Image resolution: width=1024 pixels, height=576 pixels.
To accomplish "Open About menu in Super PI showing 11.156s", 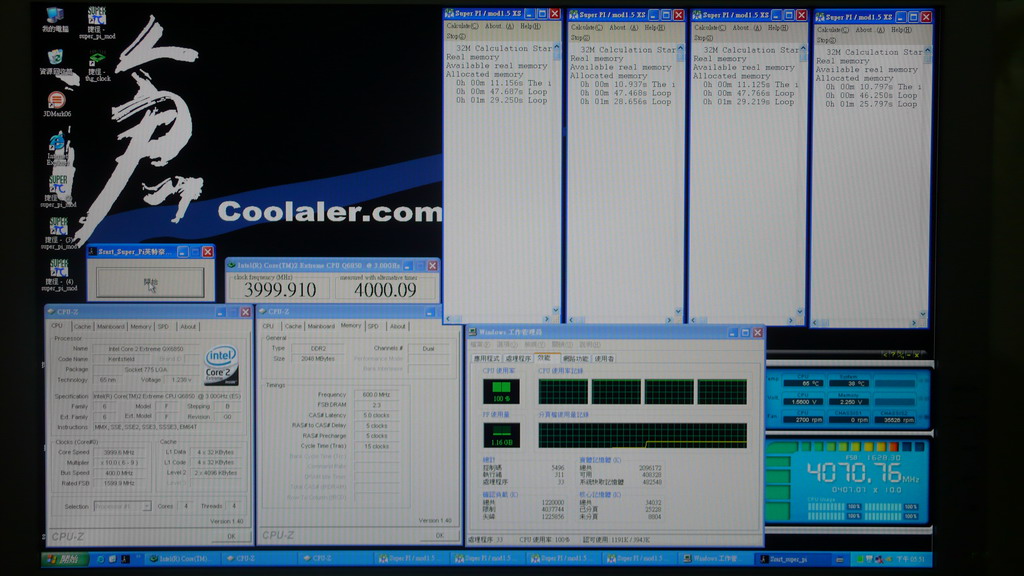I will 499,27.
